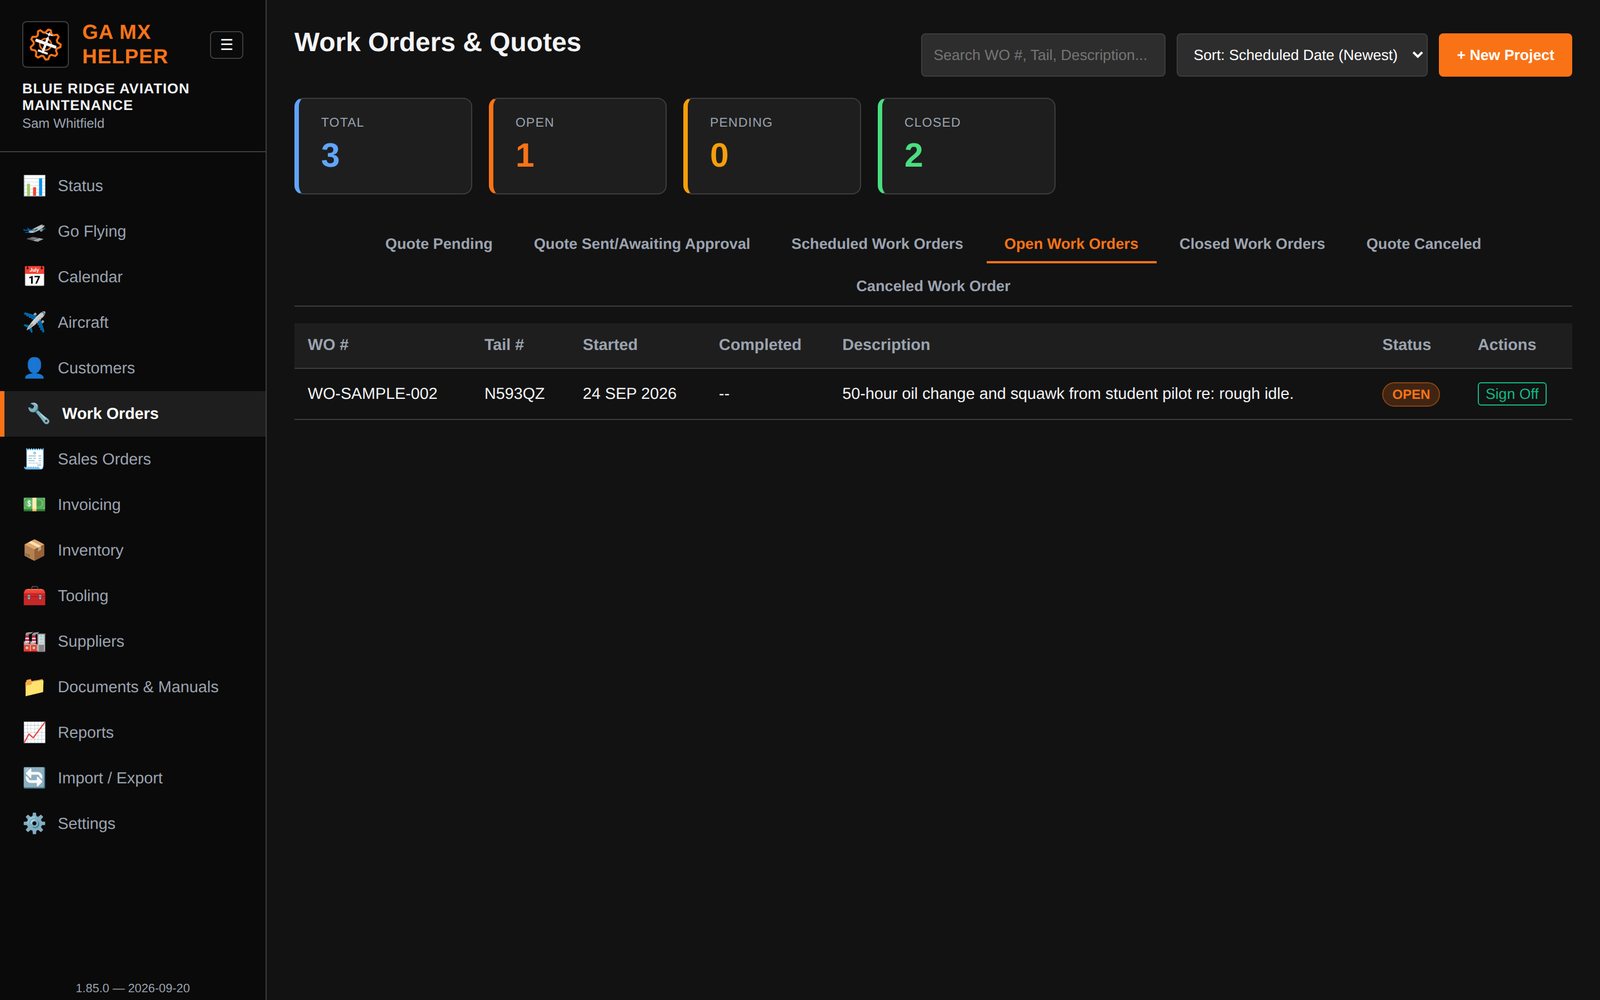
Task: Click the PENDING 0 summary card
Action: click(x=772, y=146)
